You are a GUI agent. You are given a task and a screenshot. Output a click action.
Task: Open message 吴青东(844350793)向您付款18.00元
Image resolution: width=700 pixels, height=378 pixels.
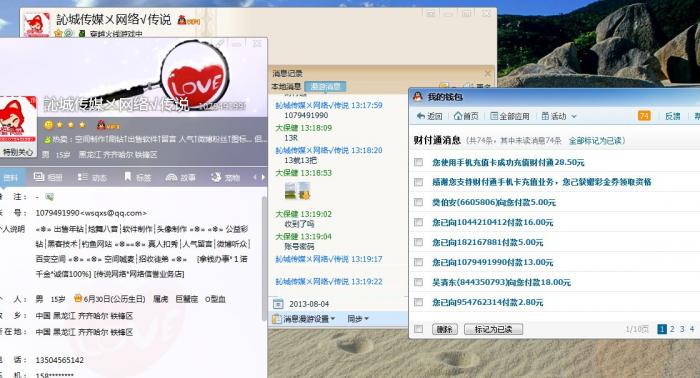point(501,282)
